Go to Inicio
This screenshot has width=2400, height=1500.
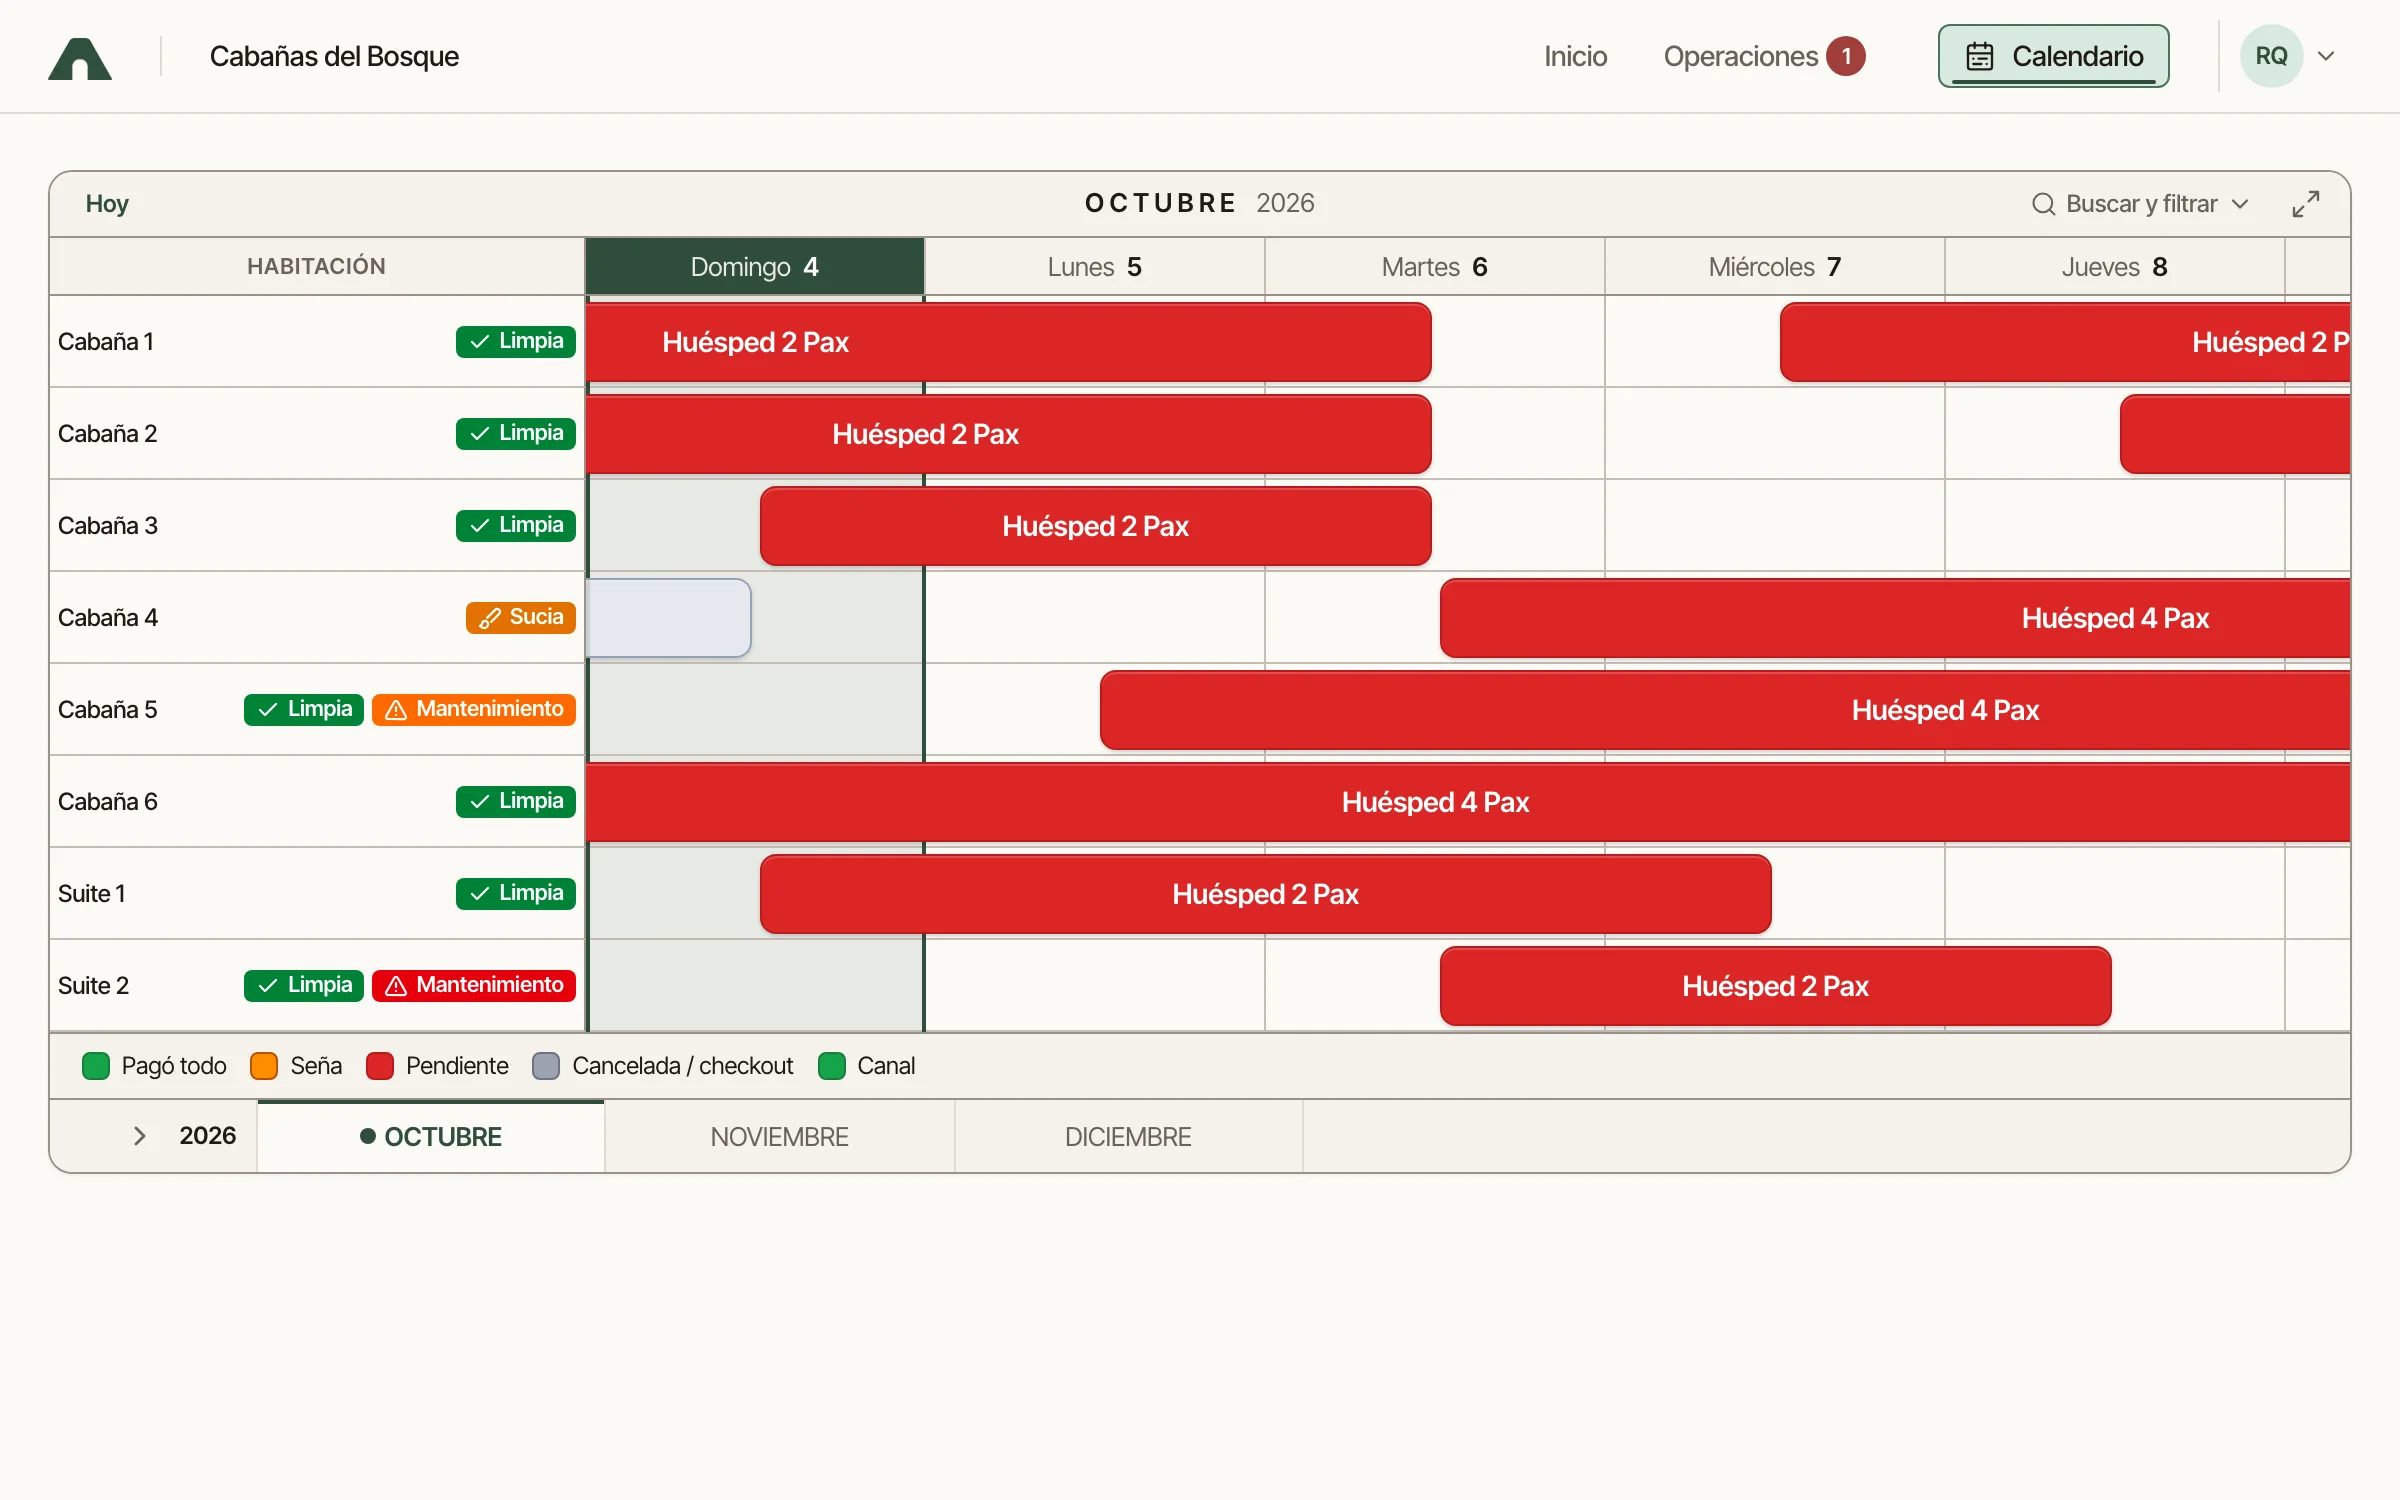(1575, 56)
